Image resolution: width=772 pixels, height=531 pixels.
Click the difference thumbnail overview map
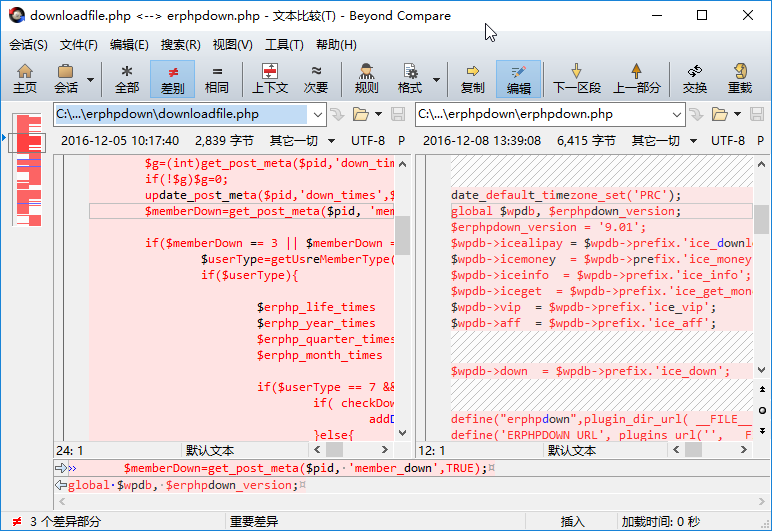(x=29, y=169)
